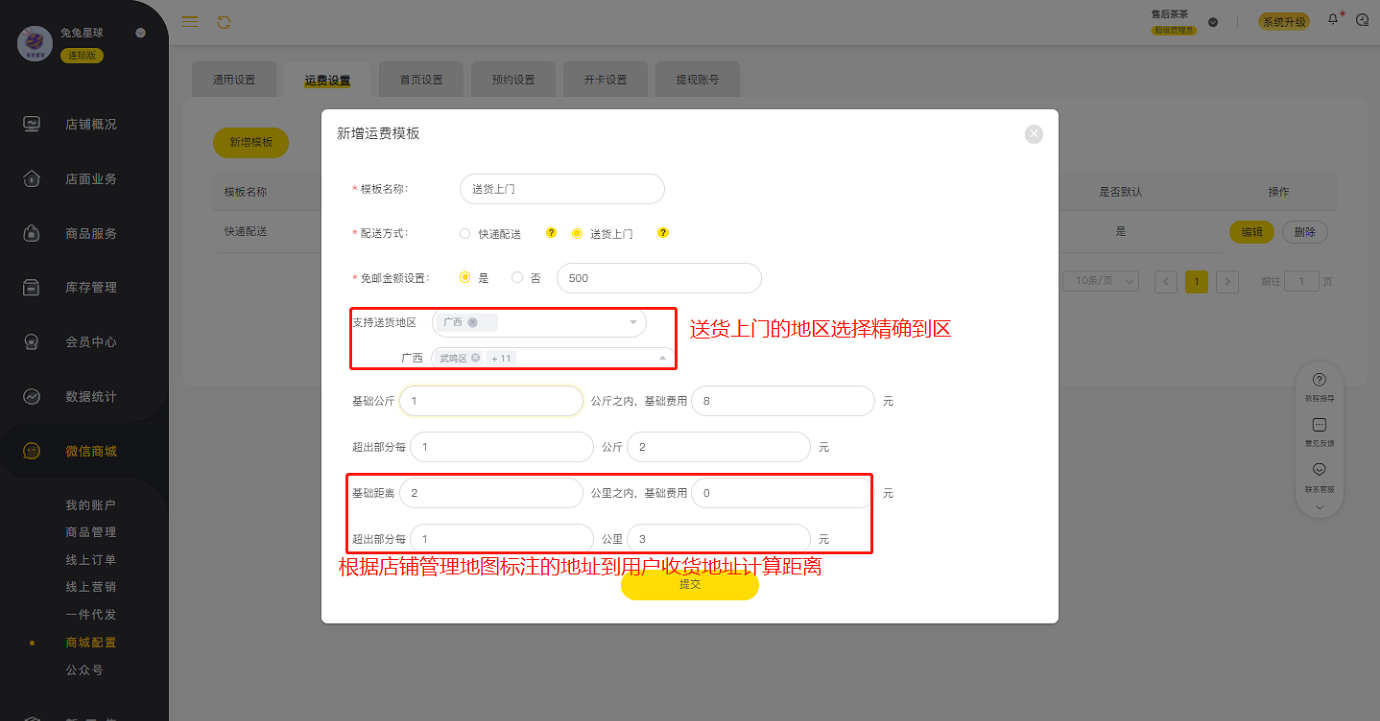Click the small dot next to store name
The image size is (1380, 721).
(140, 33)
